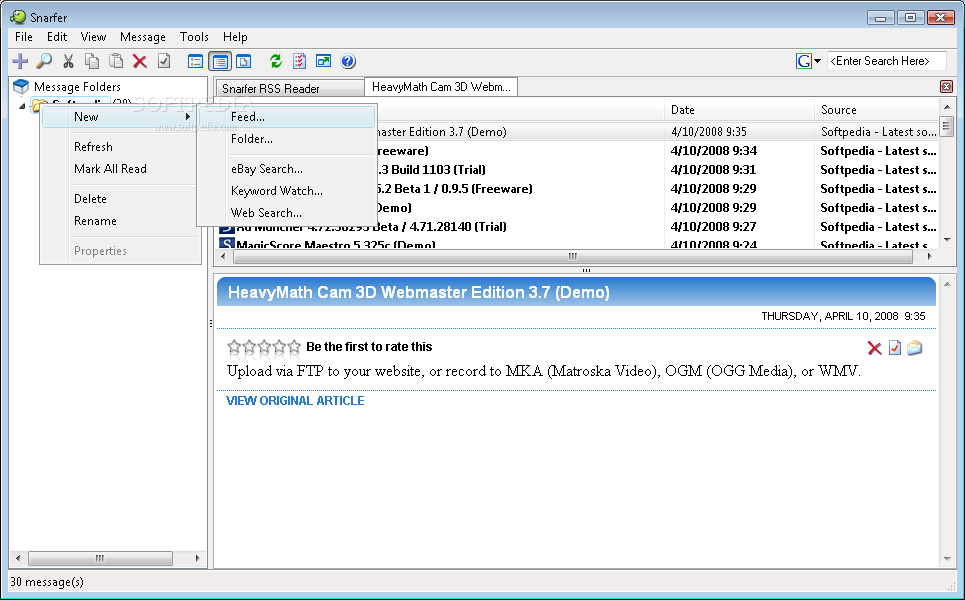Choose Feed... from the New submenu
This screenshot has height=600, width=965.
(287, 117)
